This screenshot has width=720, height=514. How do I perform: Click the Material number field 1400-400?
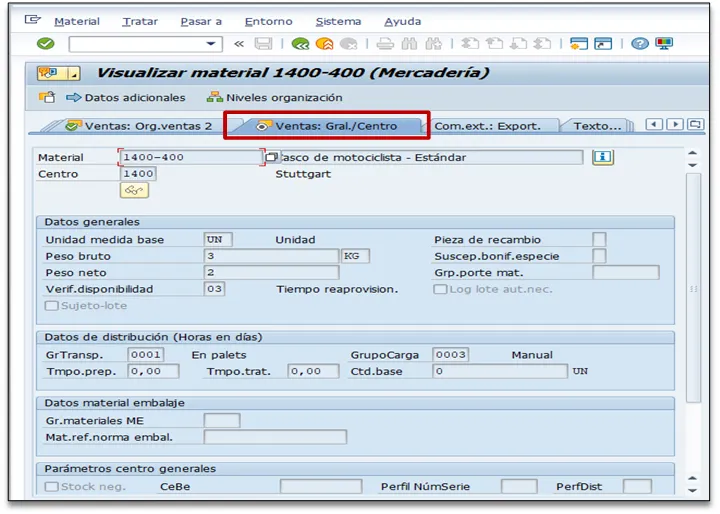191,157
